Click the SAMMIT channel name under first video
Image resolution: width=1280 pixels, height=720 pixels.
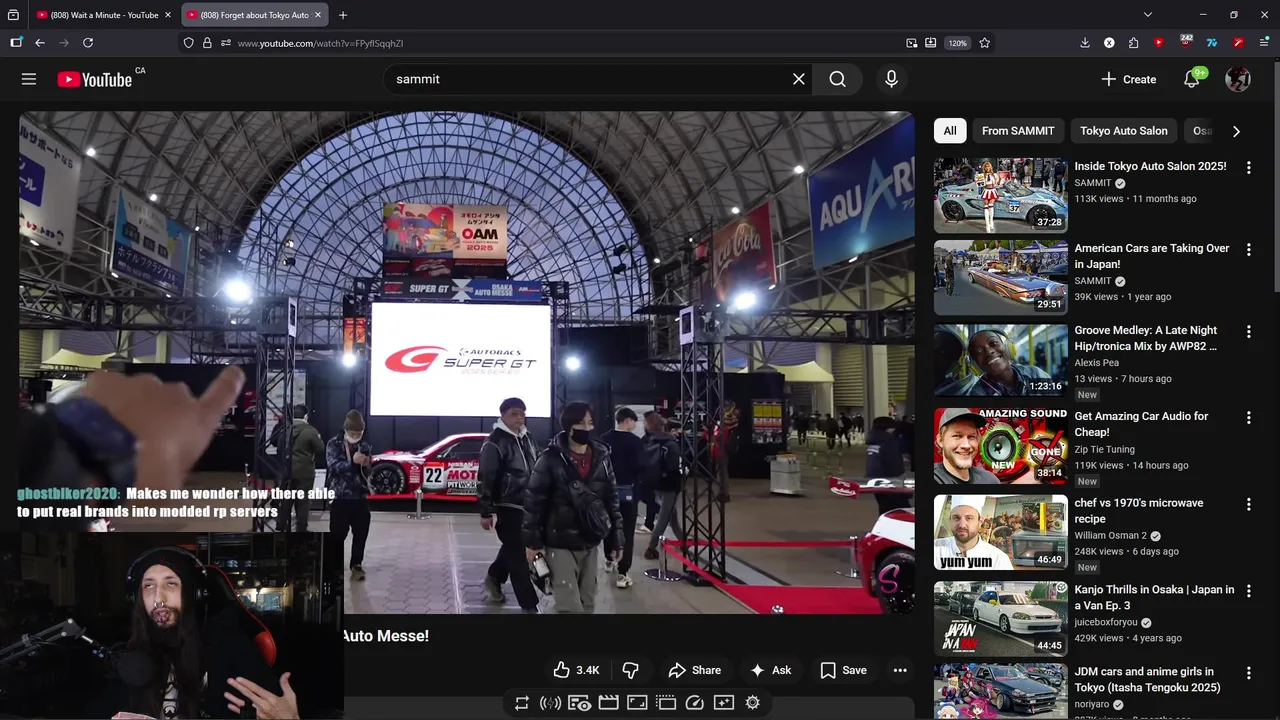[x=1093, y=183]
